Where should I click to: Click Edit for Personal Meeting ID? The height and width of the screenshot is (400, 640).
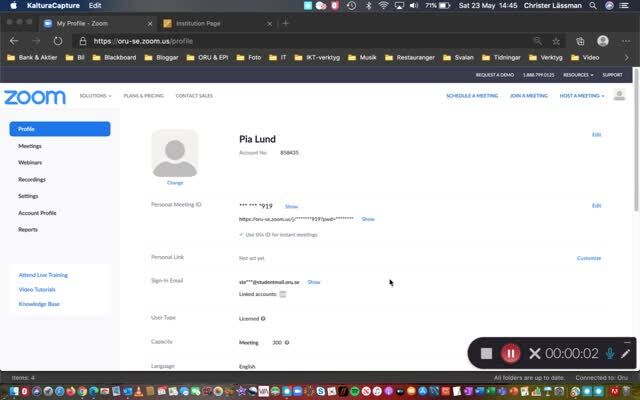tap(596, 205)
